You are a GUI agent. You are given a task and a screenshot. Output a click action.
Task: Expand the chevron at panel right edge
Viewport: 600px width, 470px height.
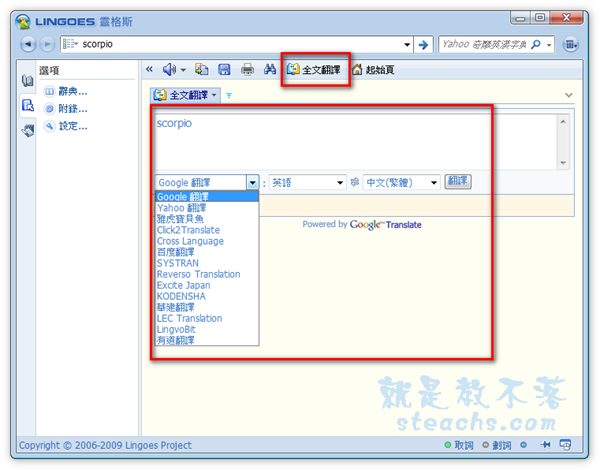pos(569,95)
